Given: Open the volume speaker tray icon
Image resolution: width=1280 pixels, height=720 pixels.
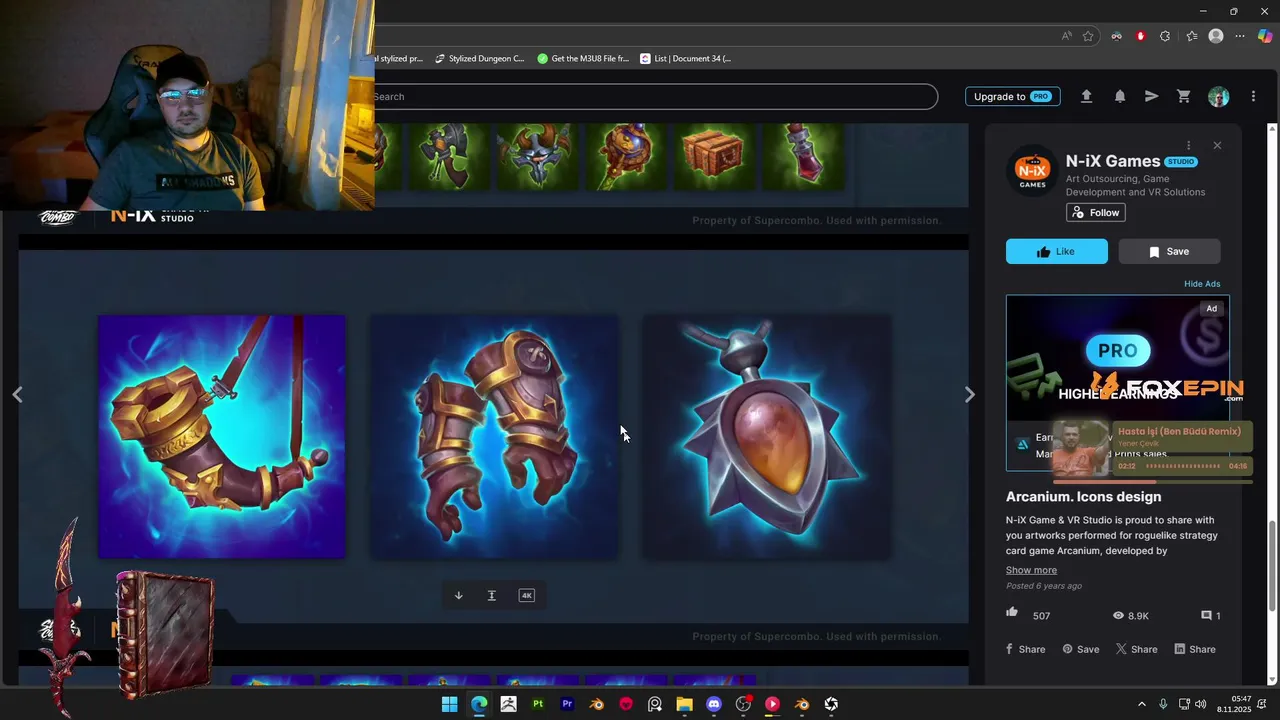Looking at the screenshot, I should click(x=1200, y=704).
